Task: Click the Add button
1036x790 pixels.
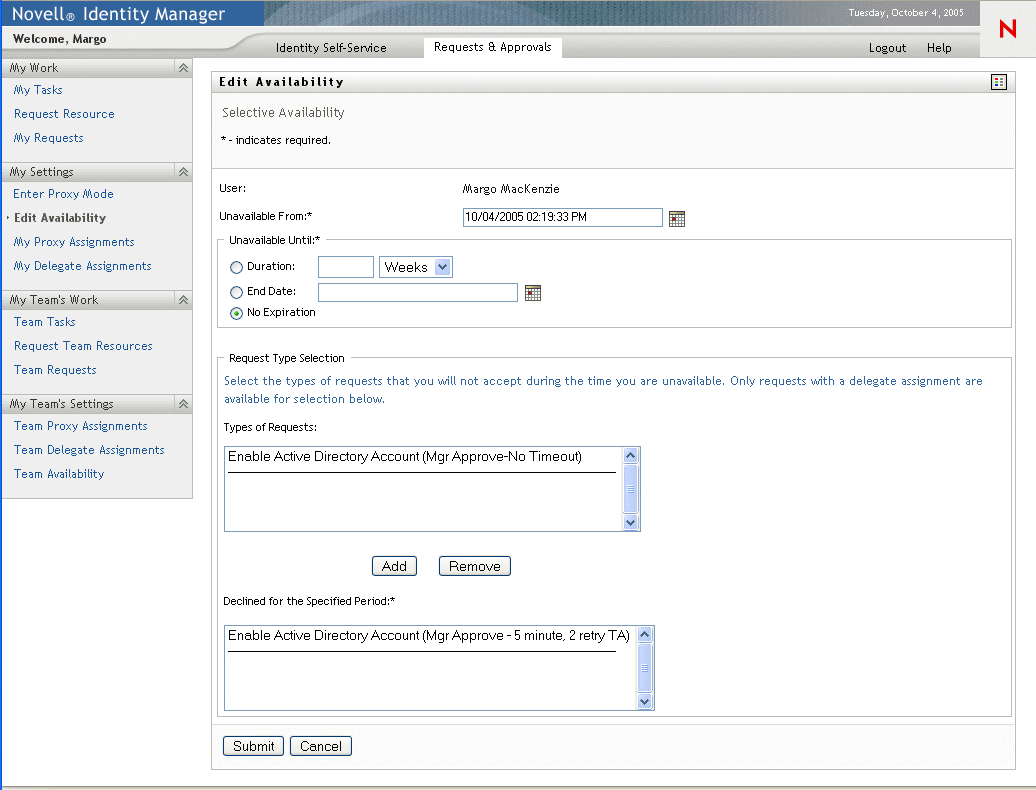Action: 394,566
